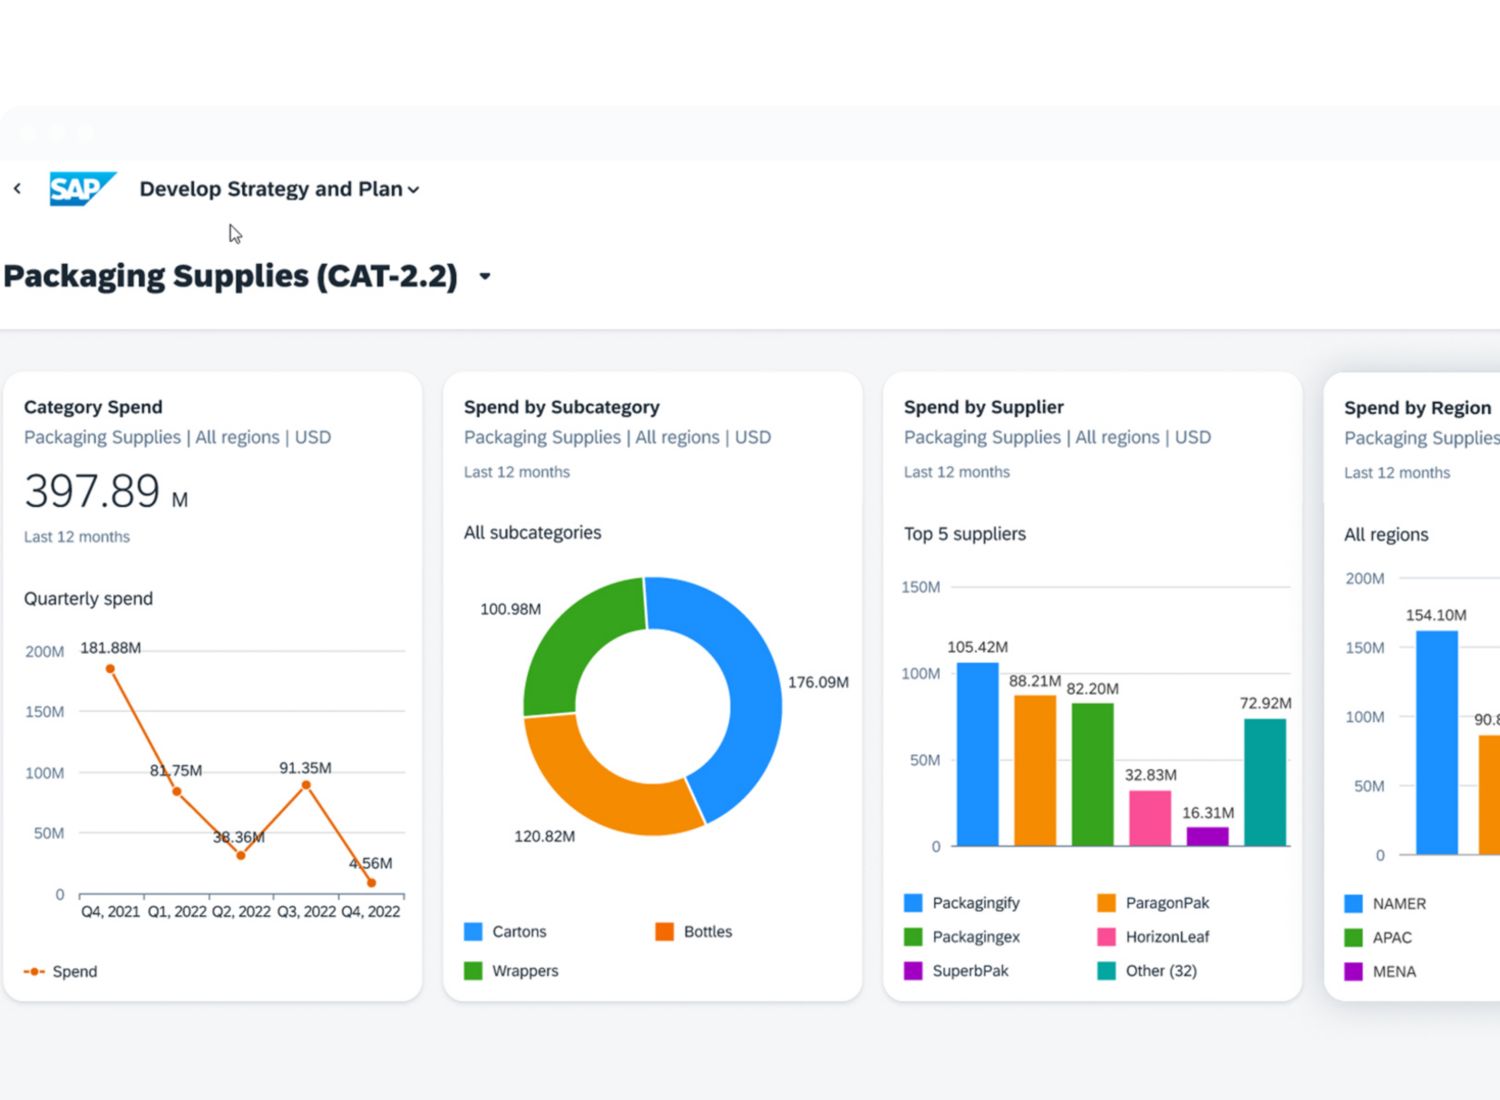Click the SuperbPak purple legend icon

click(913, 971)
